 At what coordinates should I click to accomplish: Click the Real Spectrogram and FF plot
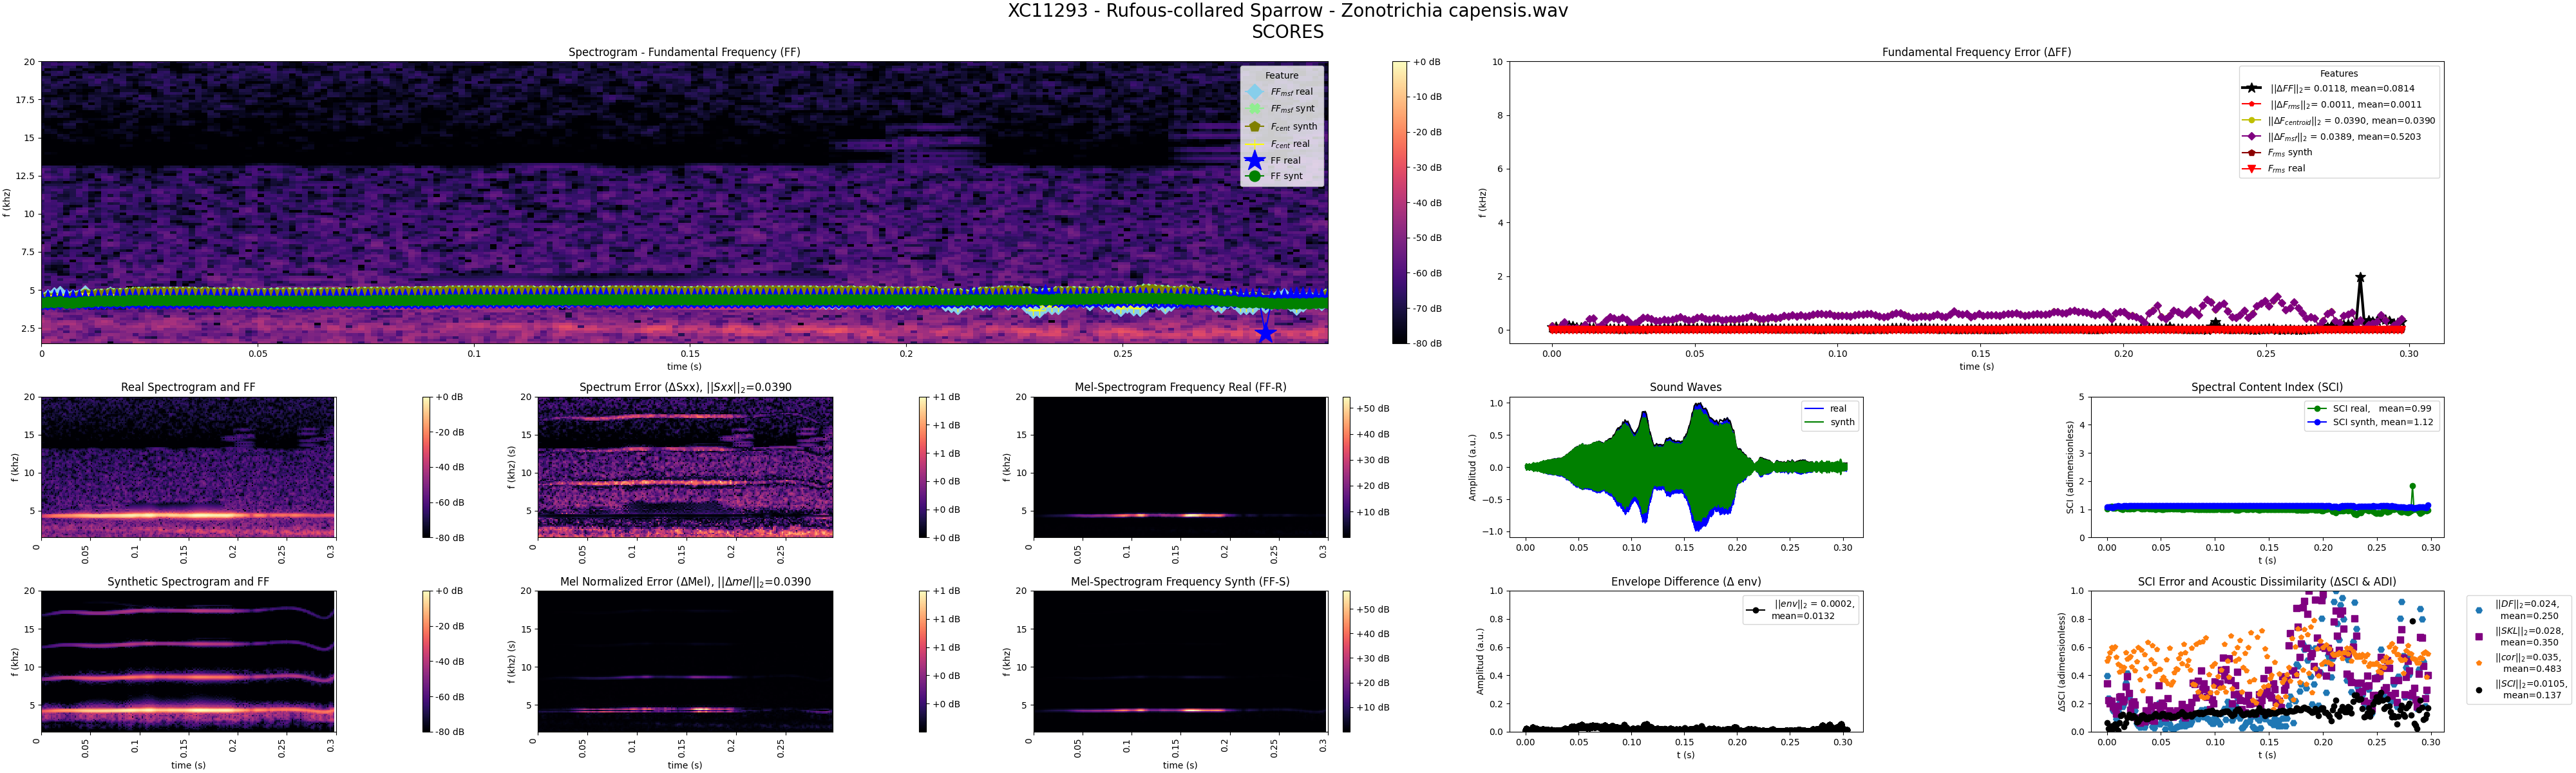point(187,467)
